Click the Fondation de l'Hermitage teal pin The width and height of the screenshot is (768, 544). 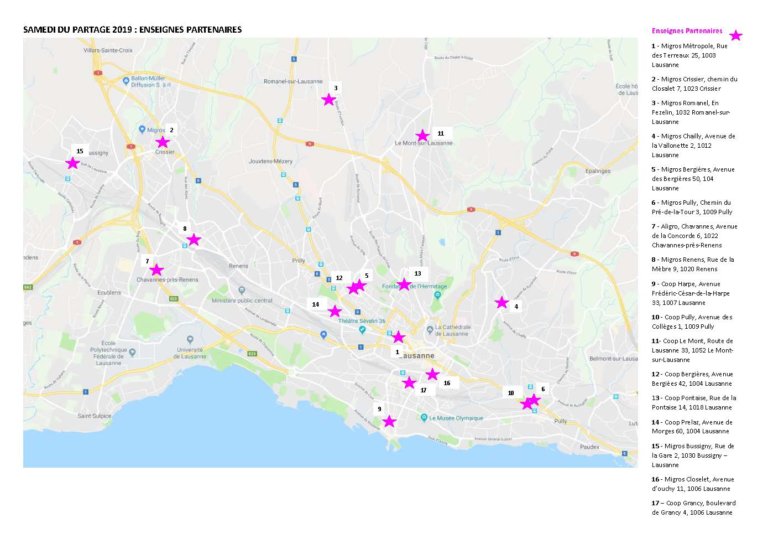coord(438,295)
